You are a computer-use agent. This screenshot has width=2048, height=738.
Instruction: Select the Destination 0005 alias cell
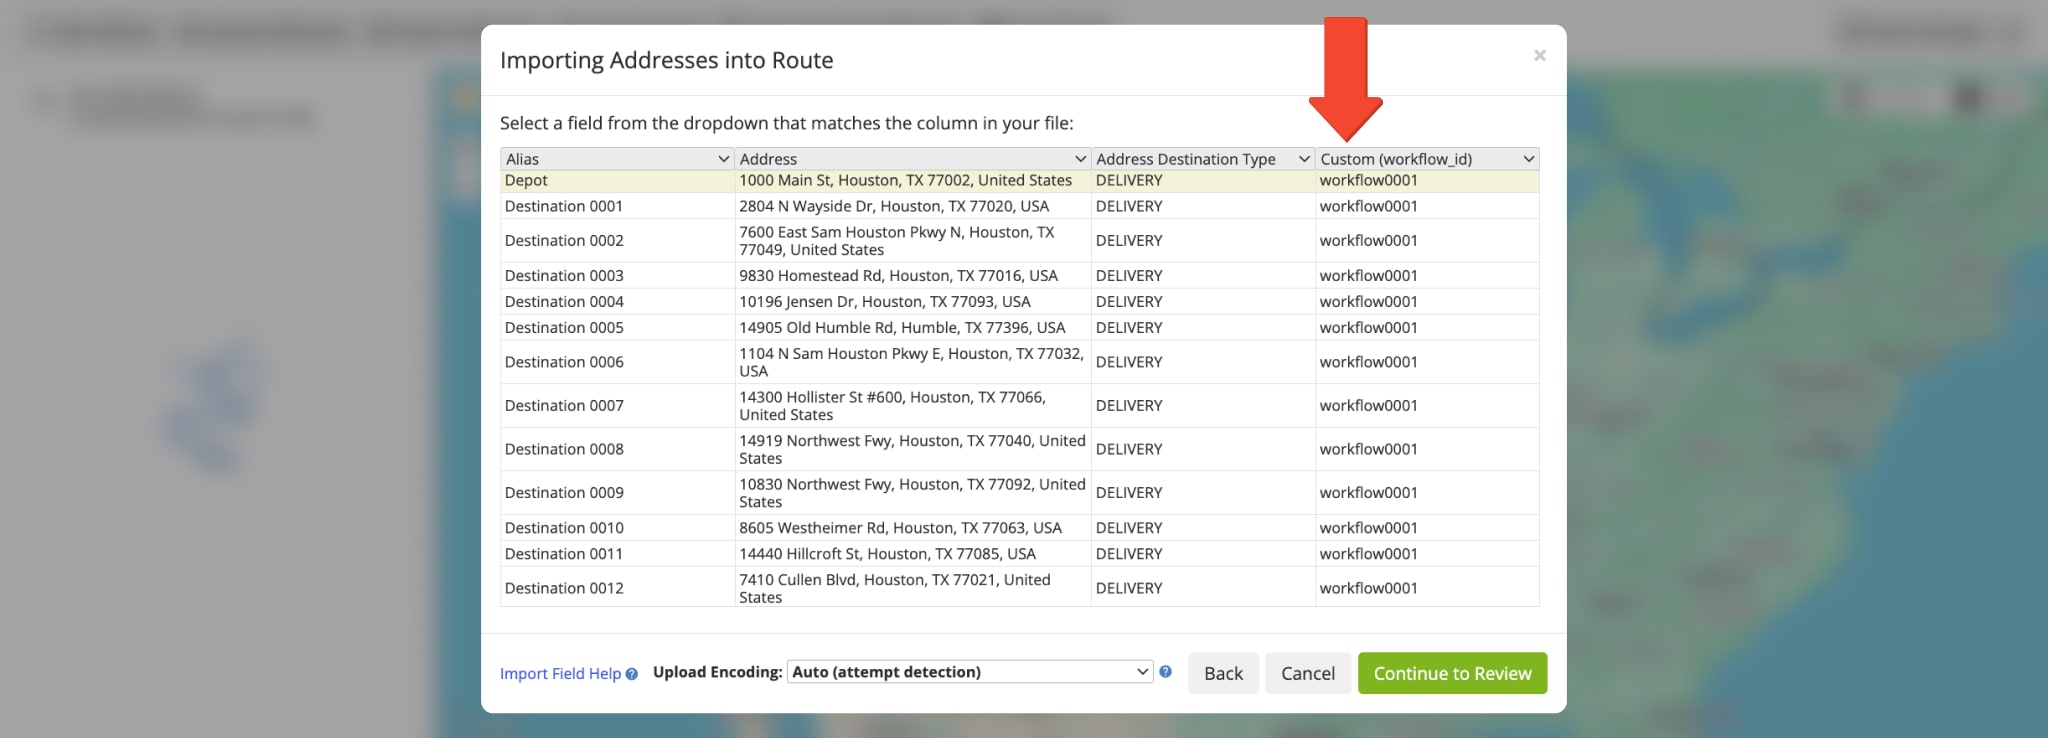pos(617,328)
